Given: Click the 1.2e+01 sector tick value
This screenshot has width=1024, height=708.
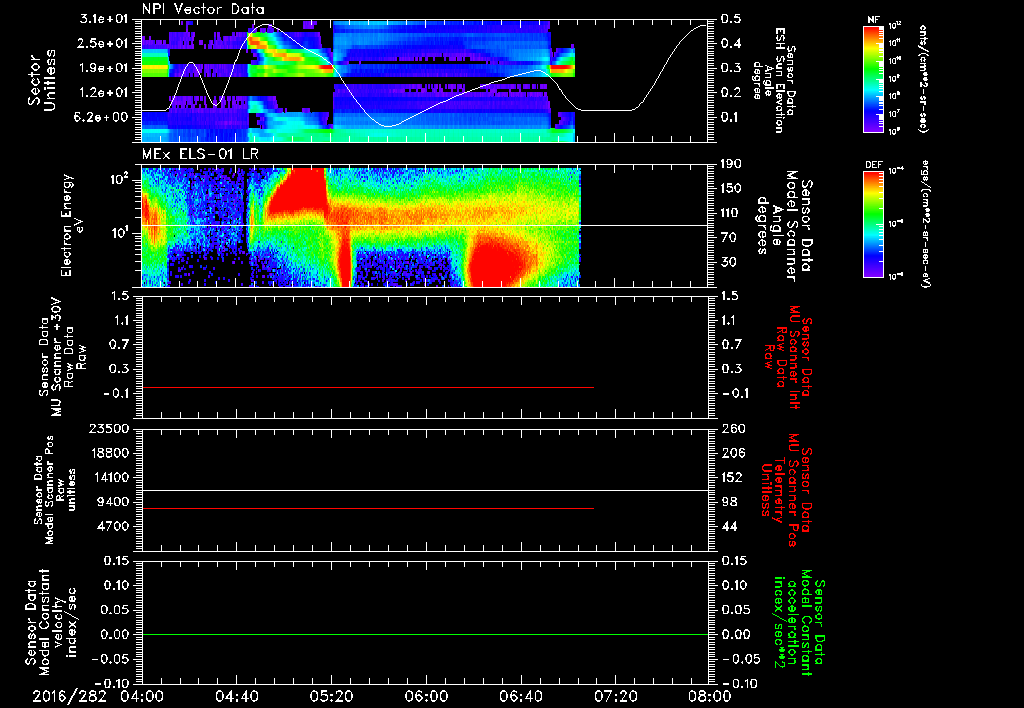Looking at the screenshot, I should (104, 92).
